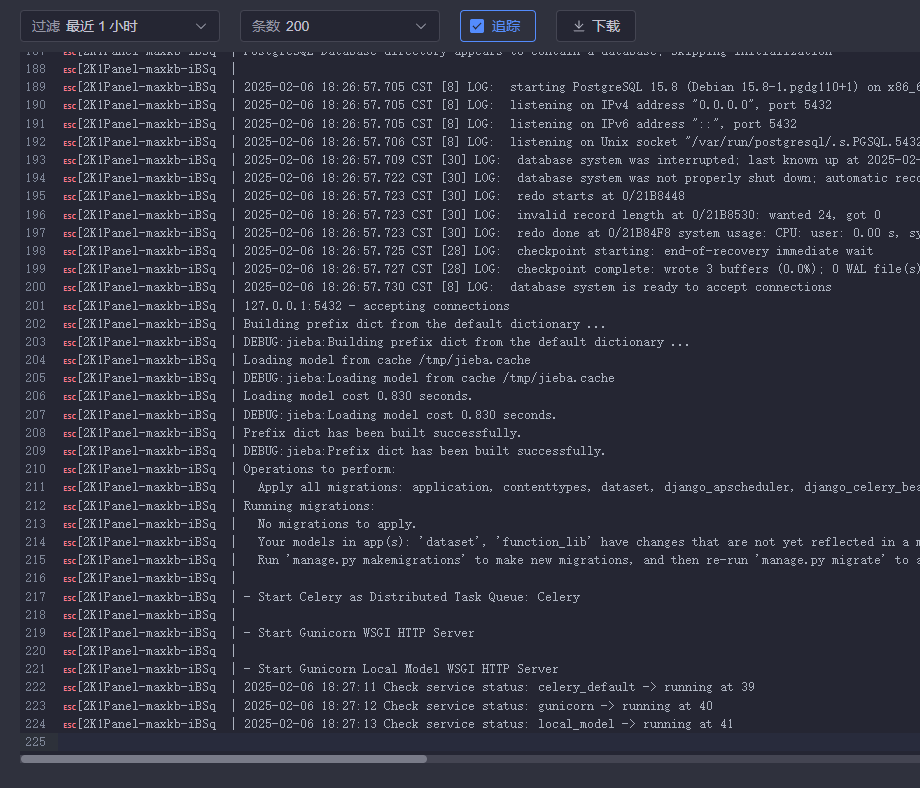
Task: Click line 213 No migrations to apply
Action: (337, 525)
